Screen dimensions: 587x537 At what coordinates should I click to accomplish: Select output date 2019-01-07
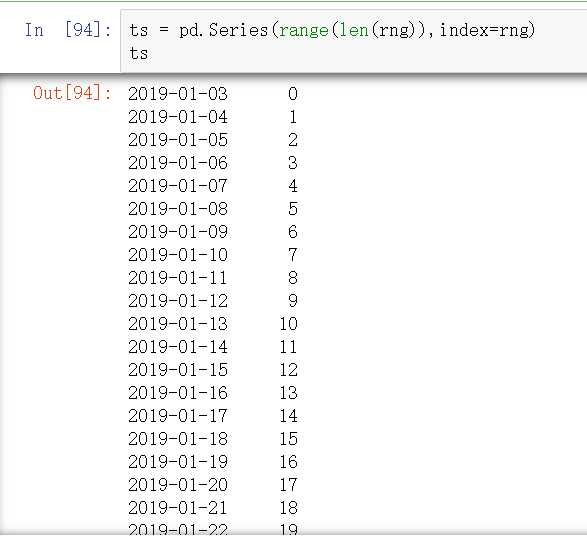[x=178, y=186]
